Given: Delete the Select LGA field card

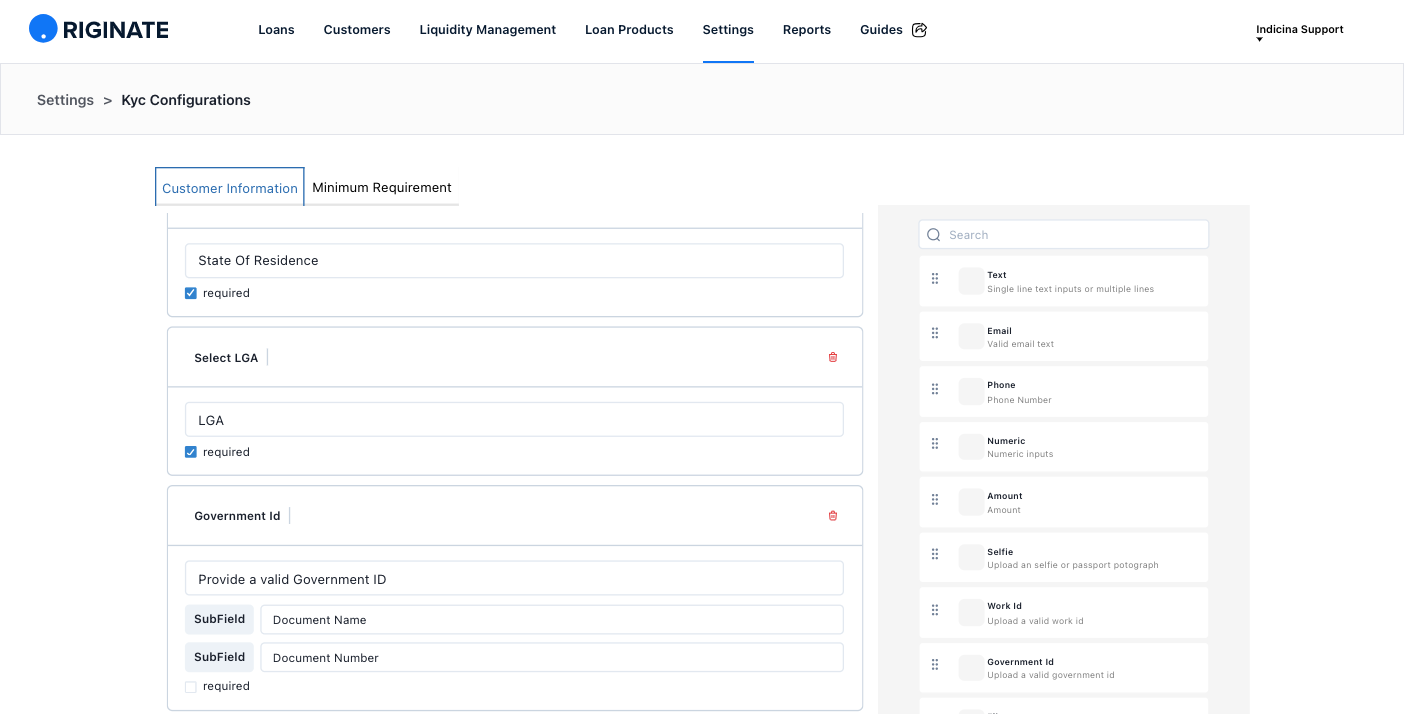Looking at the screenshot, I should [x=833, y=357].
